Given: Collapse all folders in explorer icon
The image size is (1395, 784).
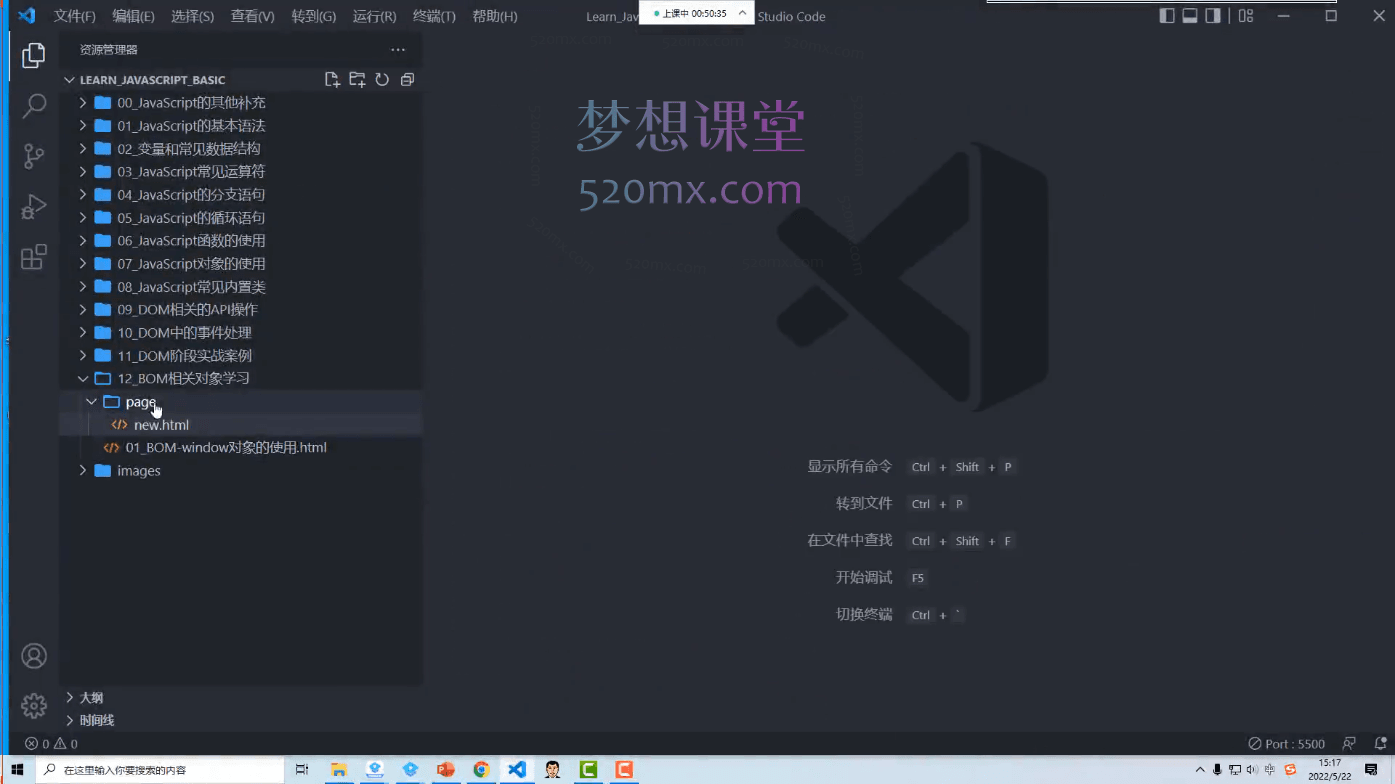Looking at the screenshot, I should [x=407, y=80].
